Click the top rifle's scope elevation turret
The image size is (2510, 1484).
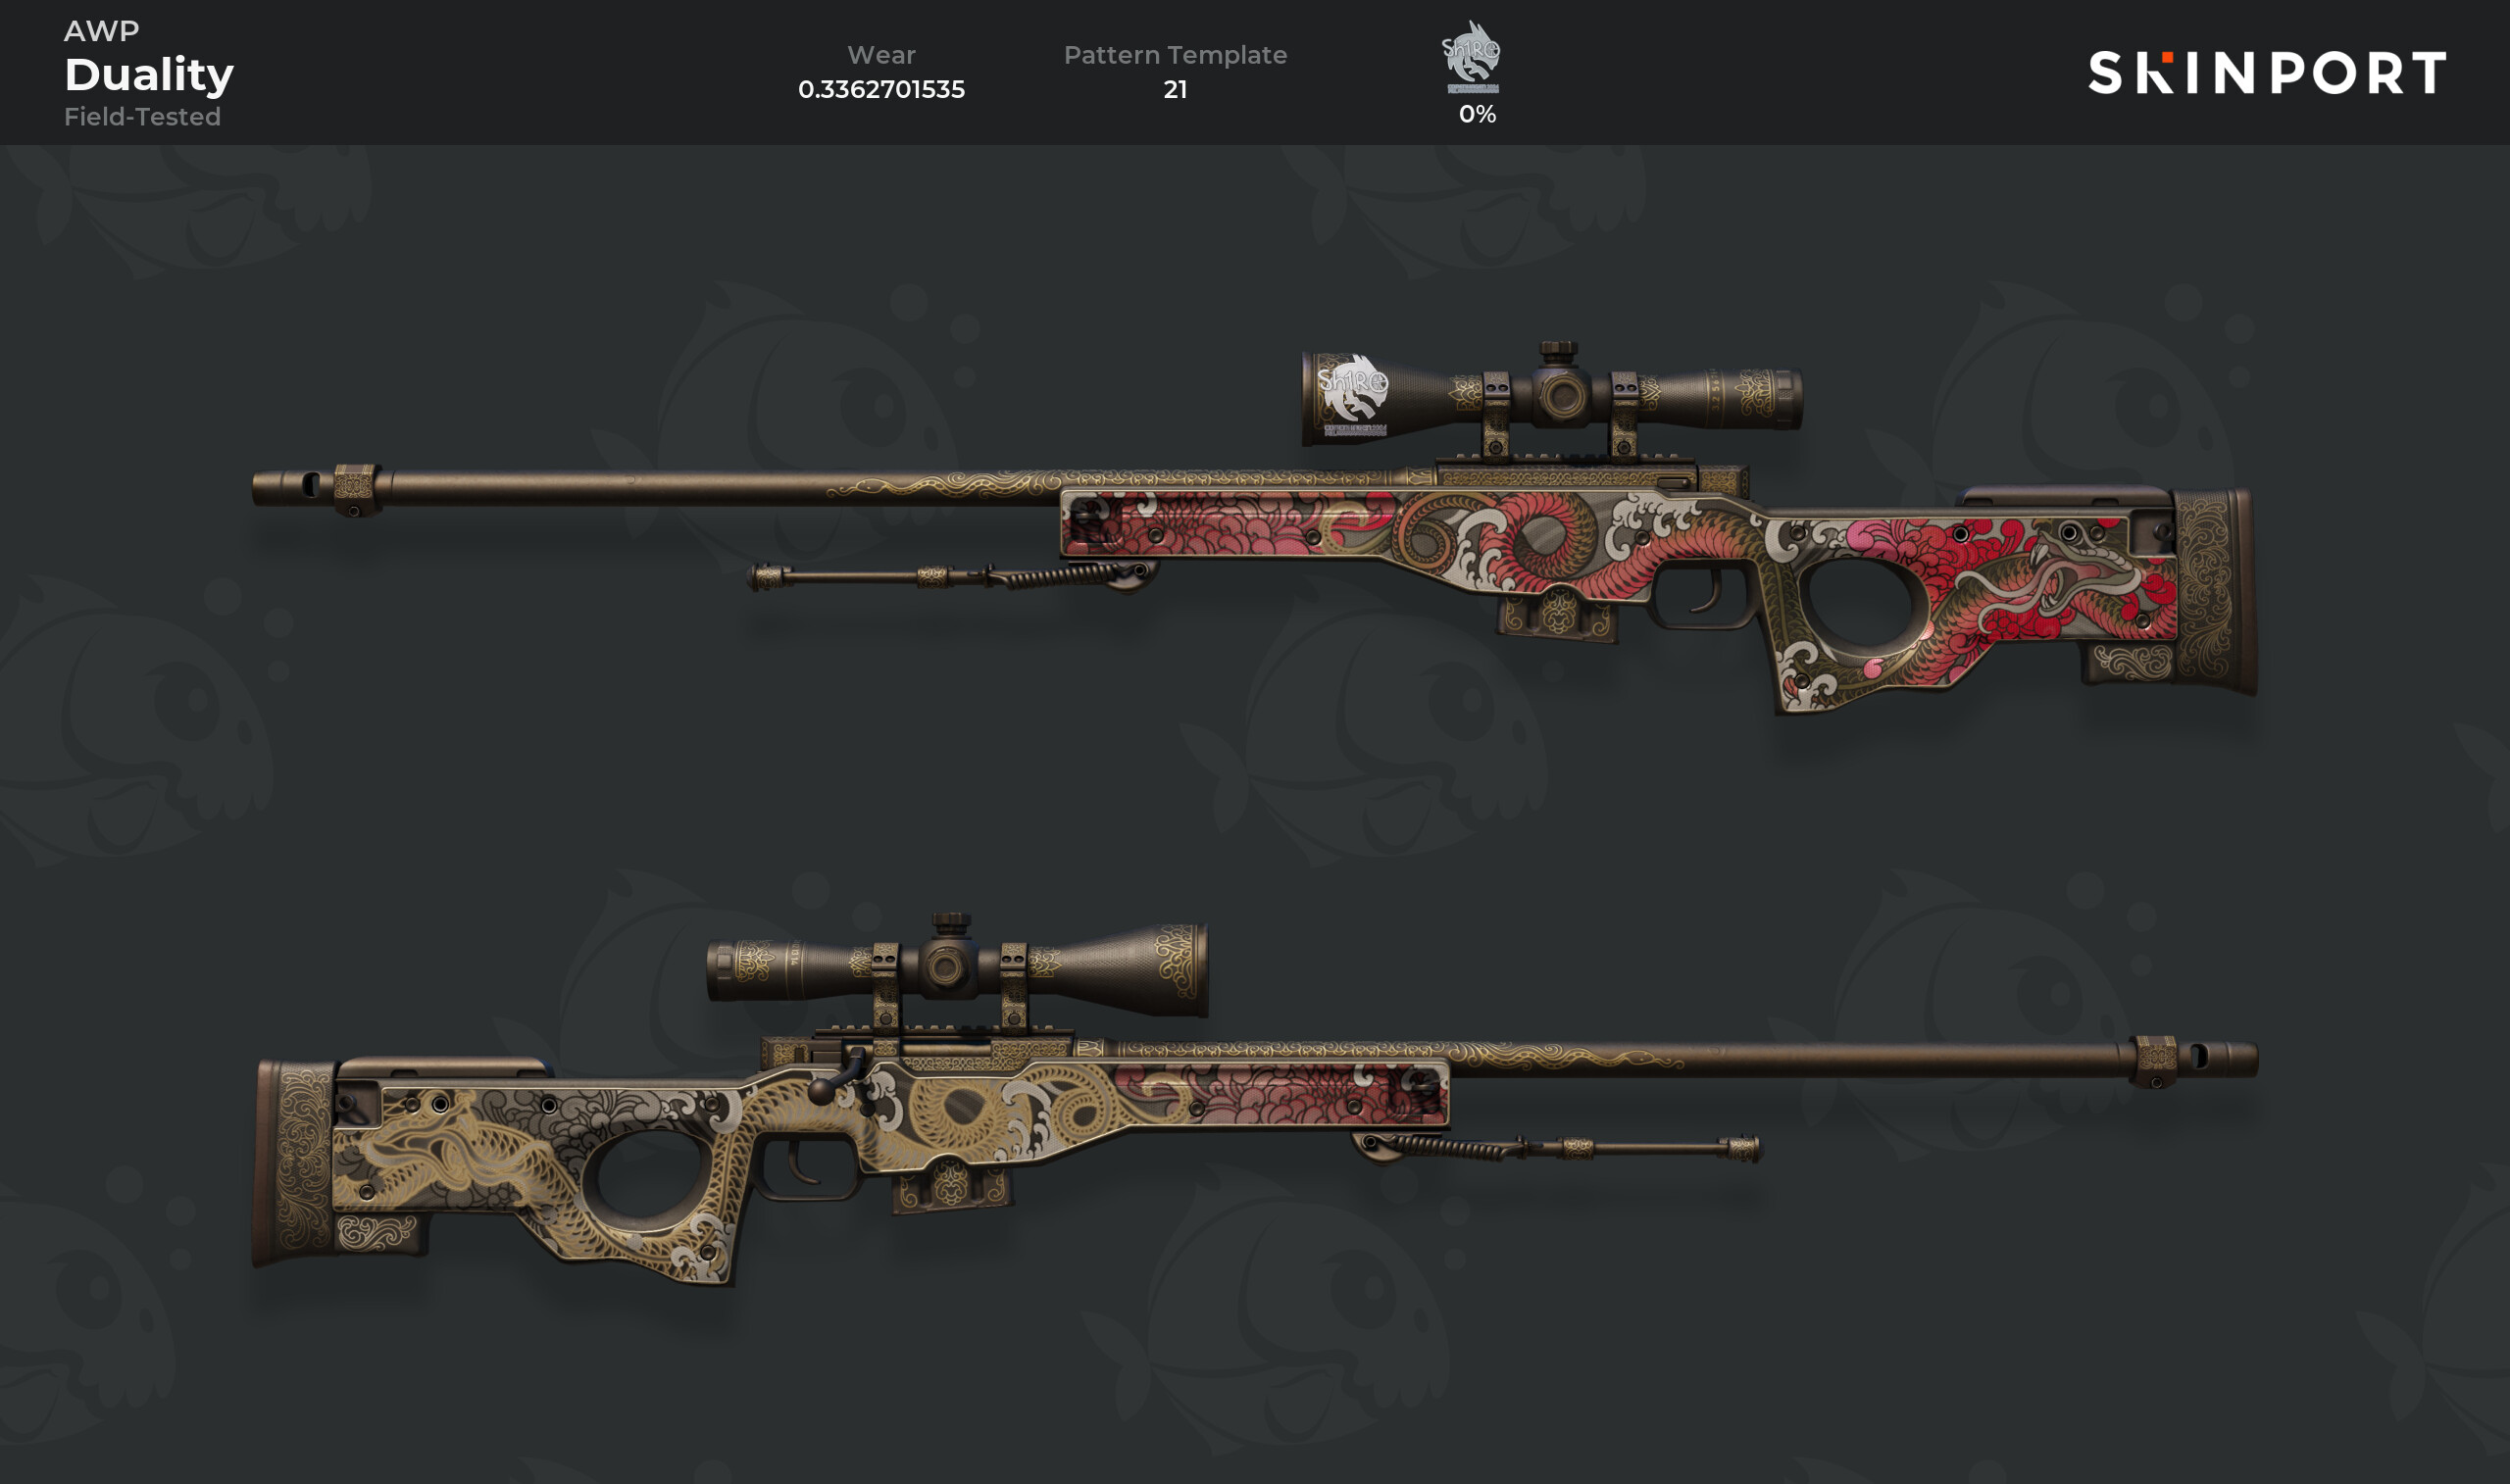(x=1558, y=352)
